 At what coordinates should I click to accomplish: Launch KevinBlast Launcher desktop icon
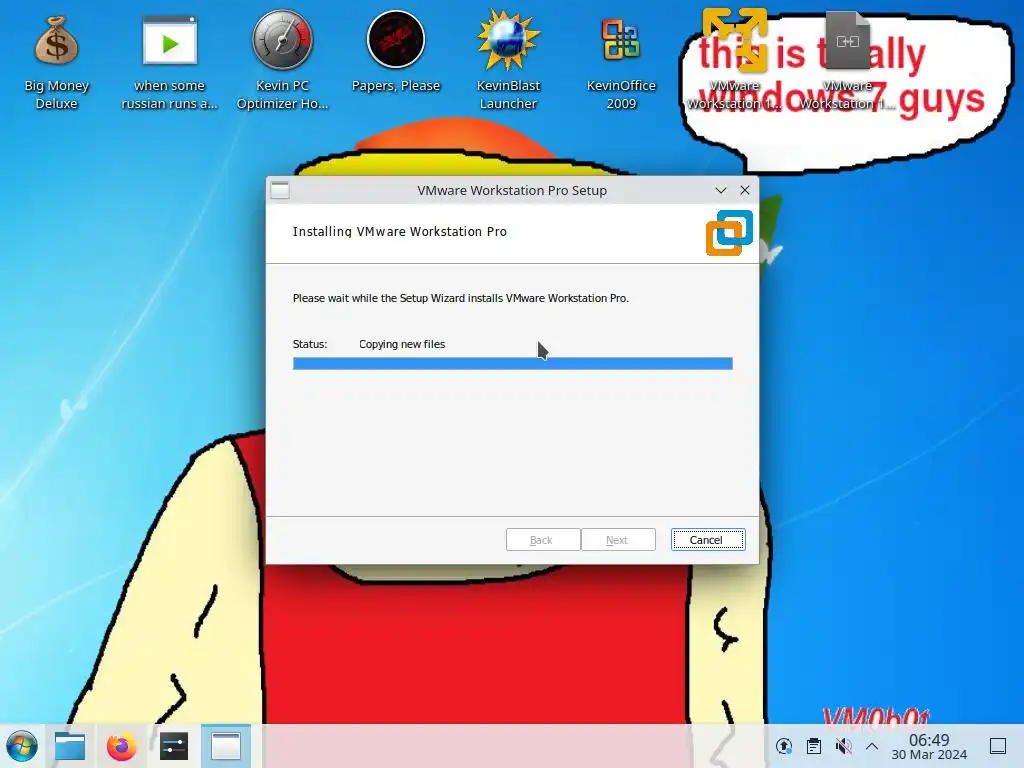pyautogui.click(x=508, y=62)
